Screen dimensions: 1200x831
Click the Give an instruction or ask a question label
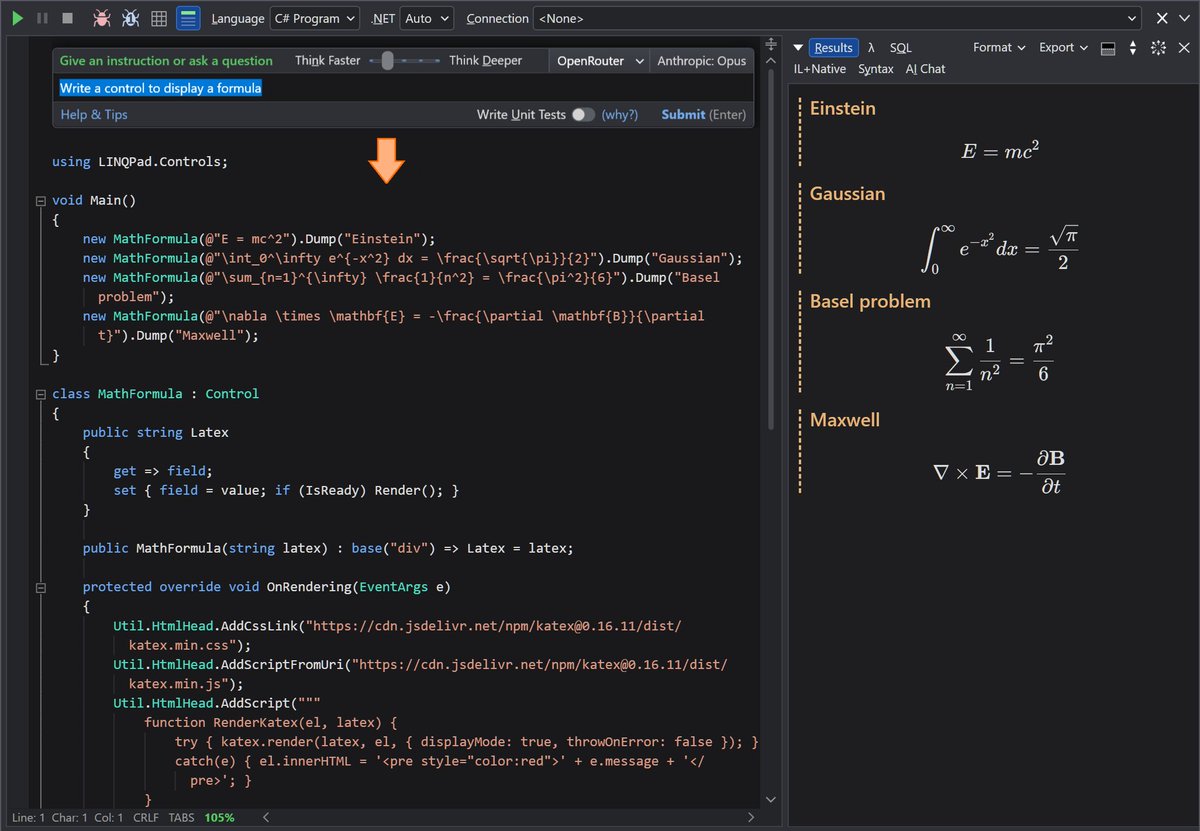[x=166, y=61]
